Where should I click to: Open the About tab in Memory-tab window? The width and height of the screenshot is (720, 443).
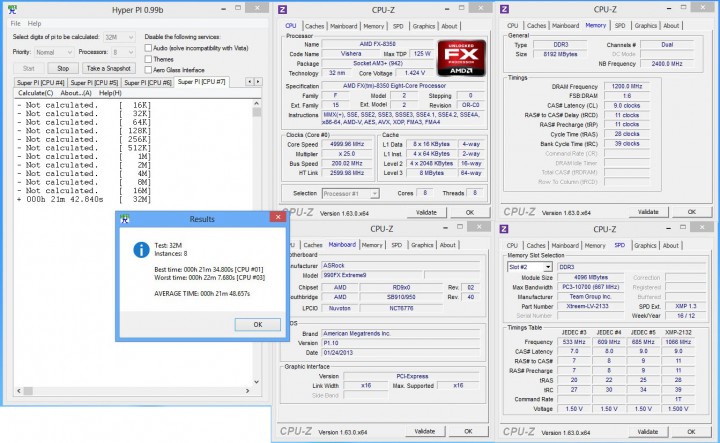point(671,26)
